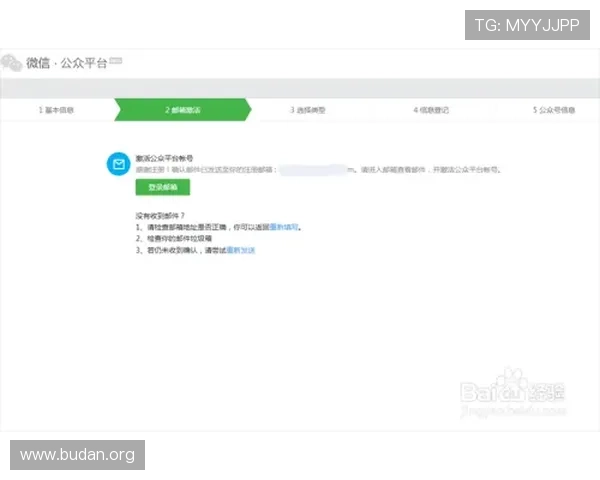Click the 没有收到邮件？ text
Screen dimensions: 600x480
[160, 216]
